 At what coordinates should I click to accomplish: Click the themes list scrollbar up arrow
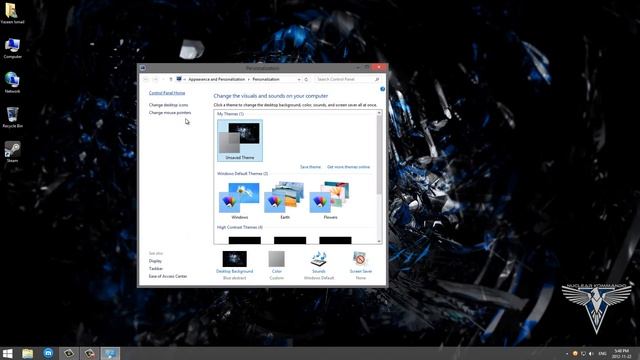[379, 113]
